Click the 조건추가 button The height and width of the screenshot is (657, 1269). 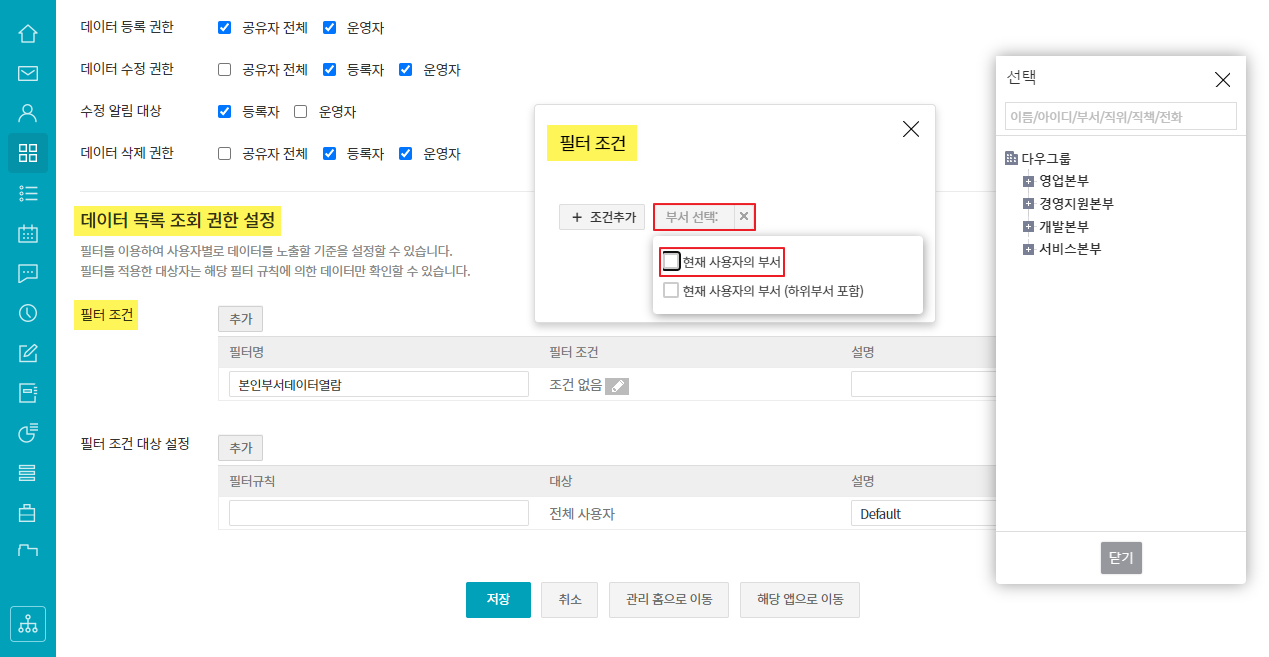(602, 217)
